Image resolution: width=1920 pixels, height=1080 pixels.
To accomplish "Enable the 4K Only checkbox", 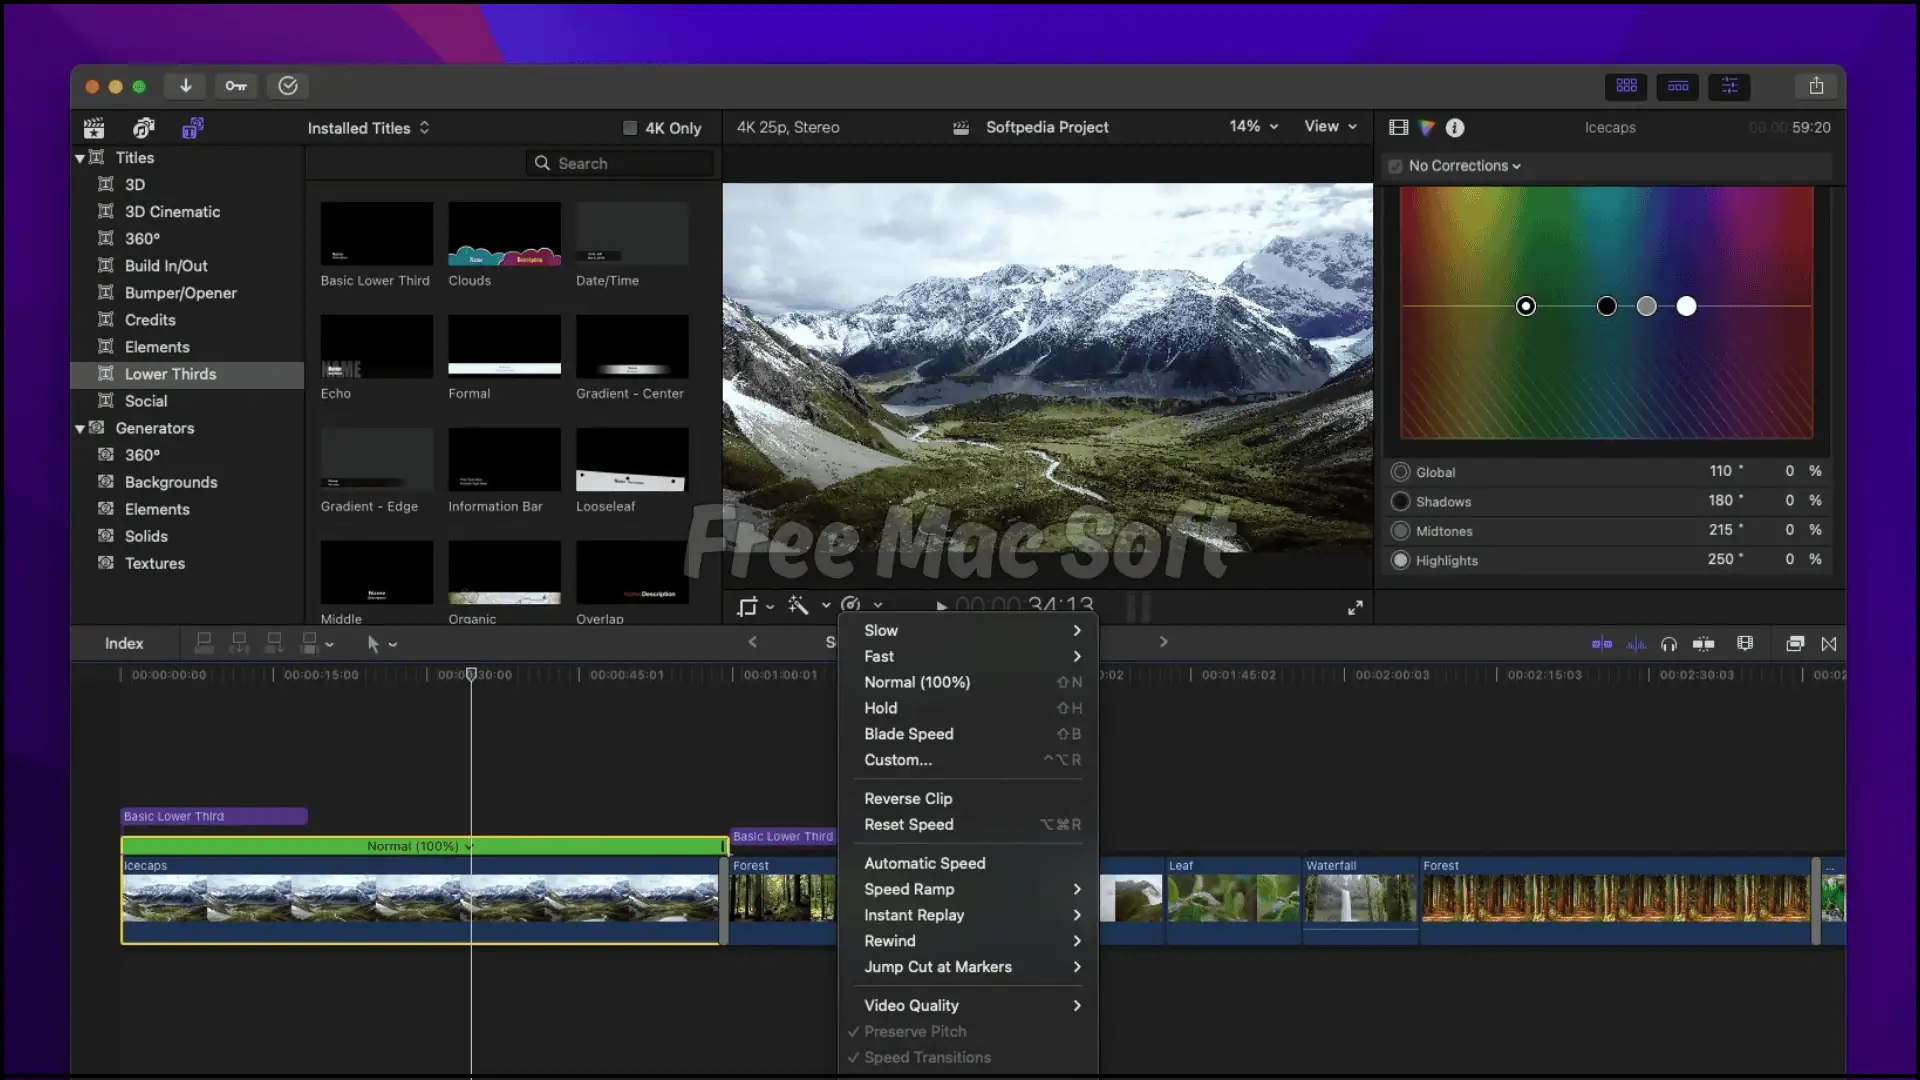I will pos(631,128).
